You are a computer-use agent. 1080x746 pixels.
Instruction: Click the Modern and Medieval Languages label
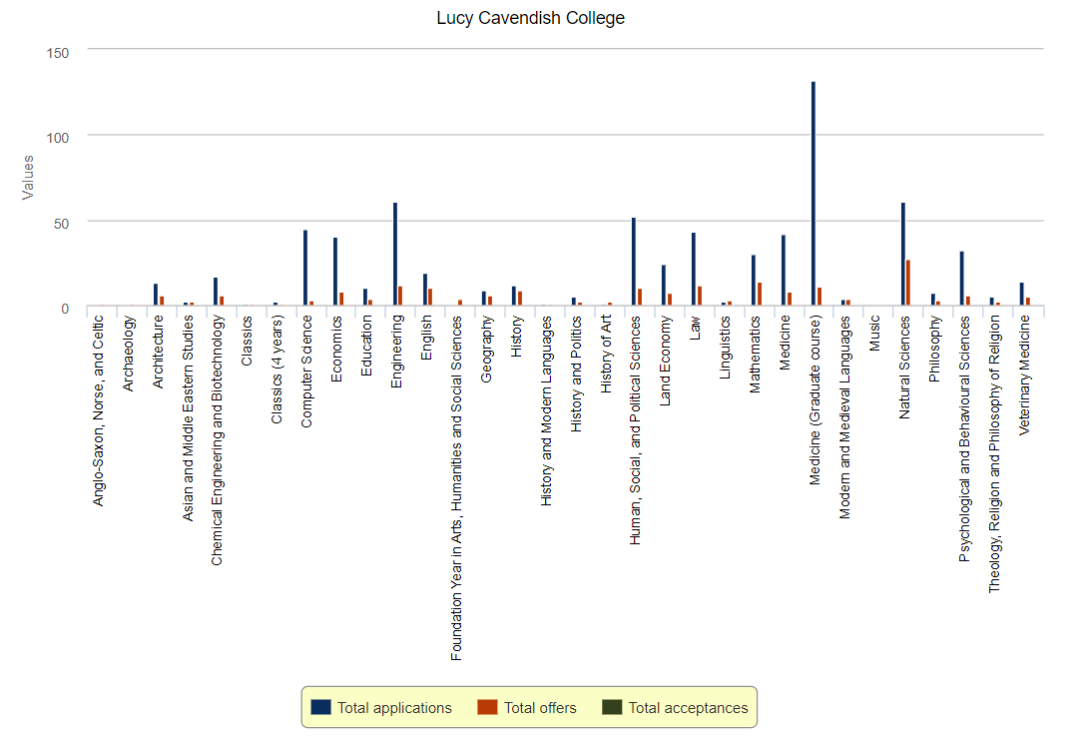(845, 417)
